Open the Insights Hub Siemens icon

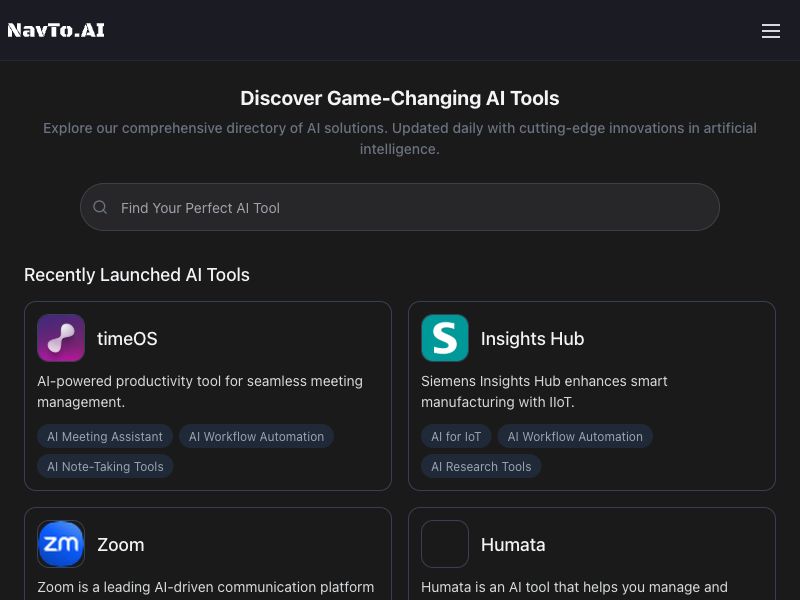pos(445,338)
